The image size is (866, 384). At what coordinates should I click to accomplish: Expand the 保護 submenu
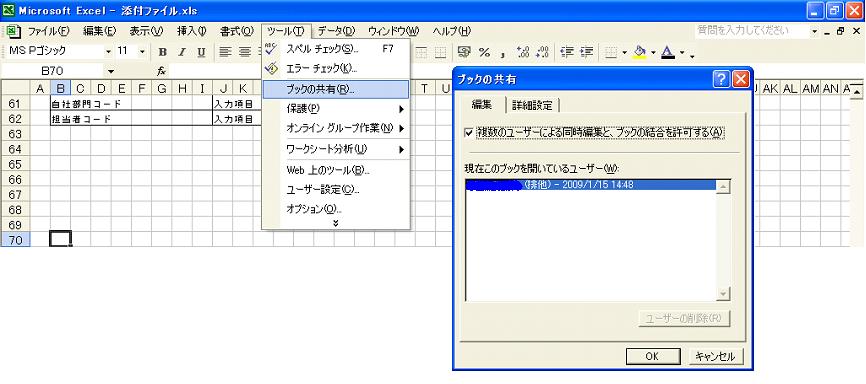click(402, 109)
